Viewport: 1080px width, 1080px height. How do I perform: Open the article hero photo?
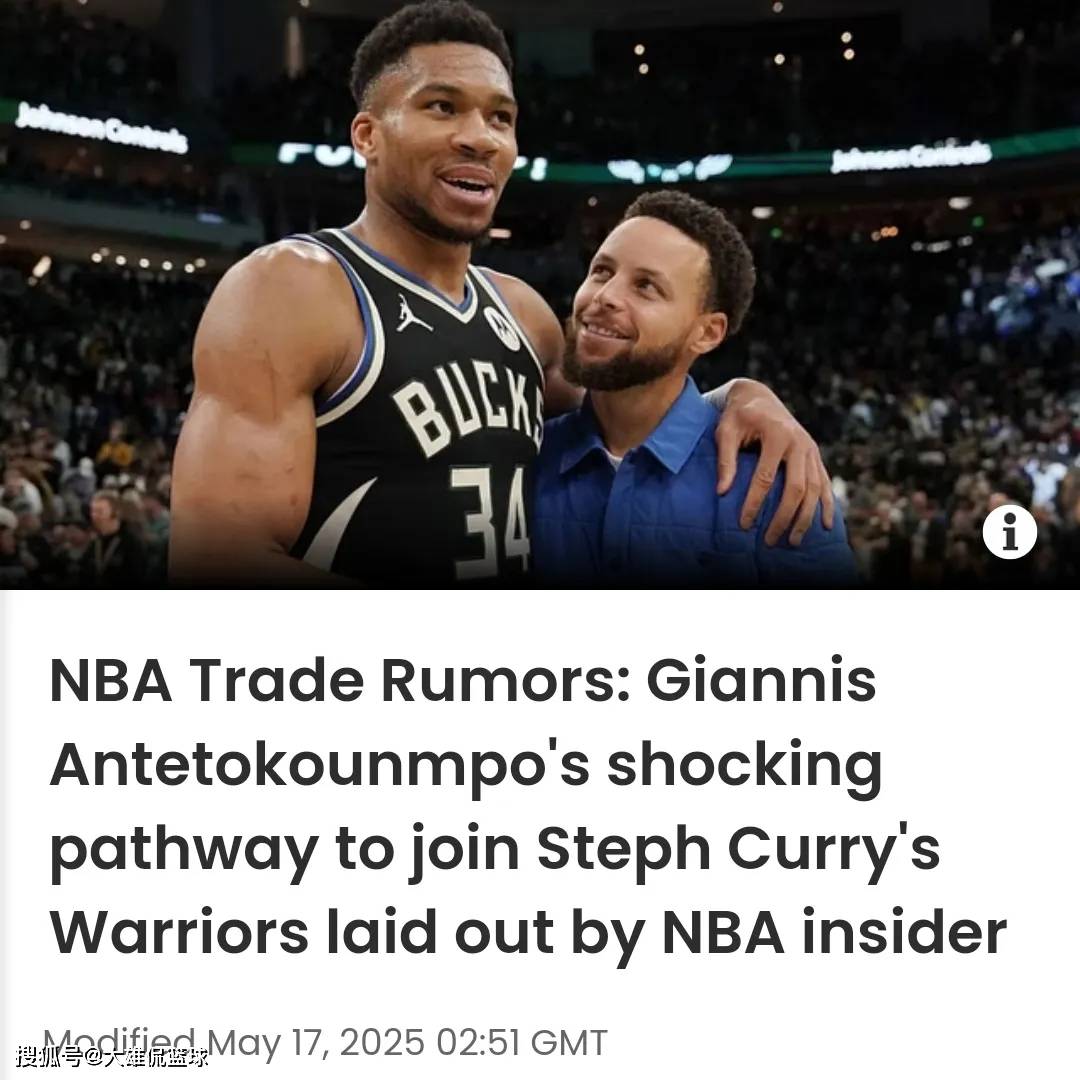click(540, 295)
